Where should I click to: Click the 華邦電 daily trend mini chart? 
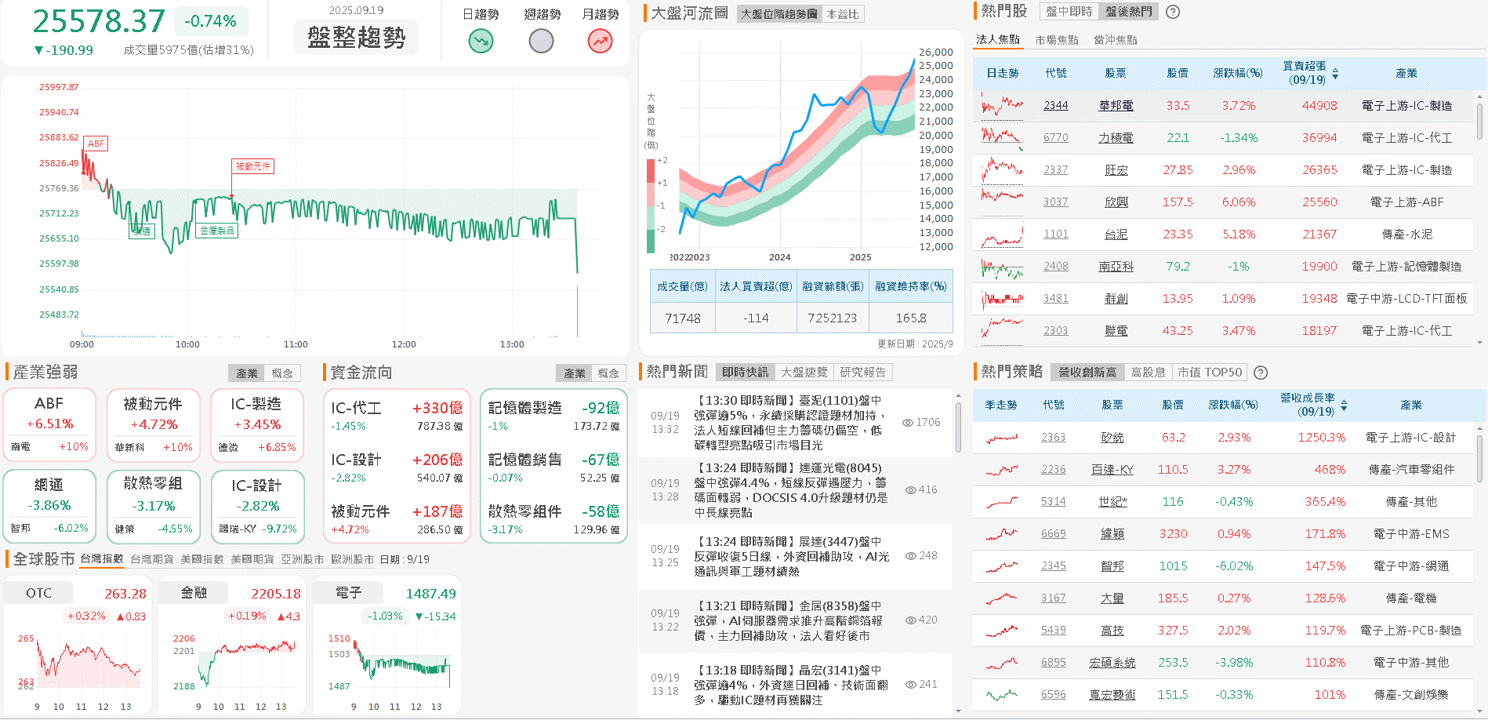coord(1003,105)
